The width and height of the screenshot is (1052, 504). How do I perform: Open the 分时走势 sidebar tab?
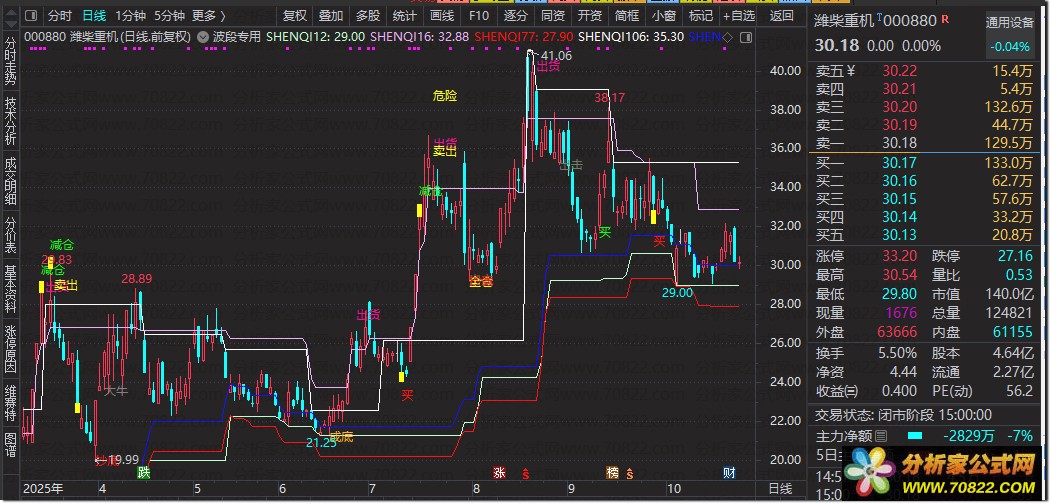[x=11, y=59]
